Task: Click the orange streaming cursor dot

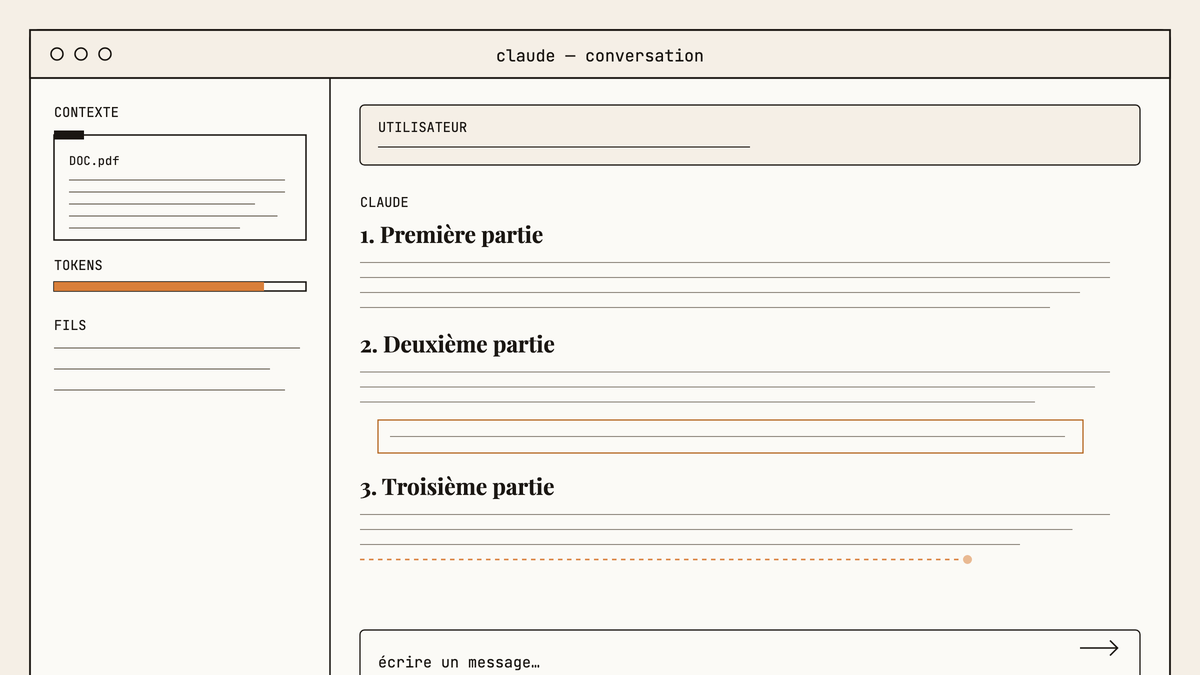Action: [x=967, y=559]
